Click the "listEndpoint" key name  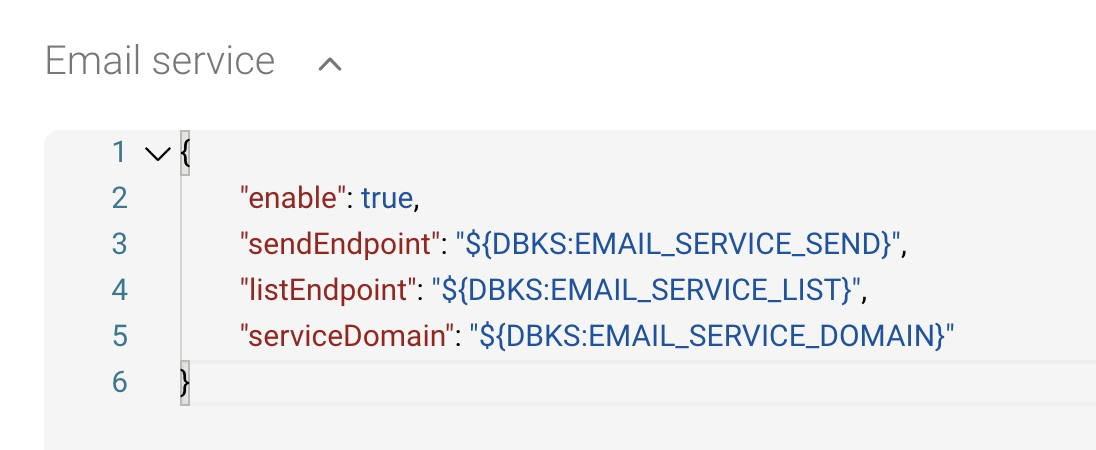point(327,290)
